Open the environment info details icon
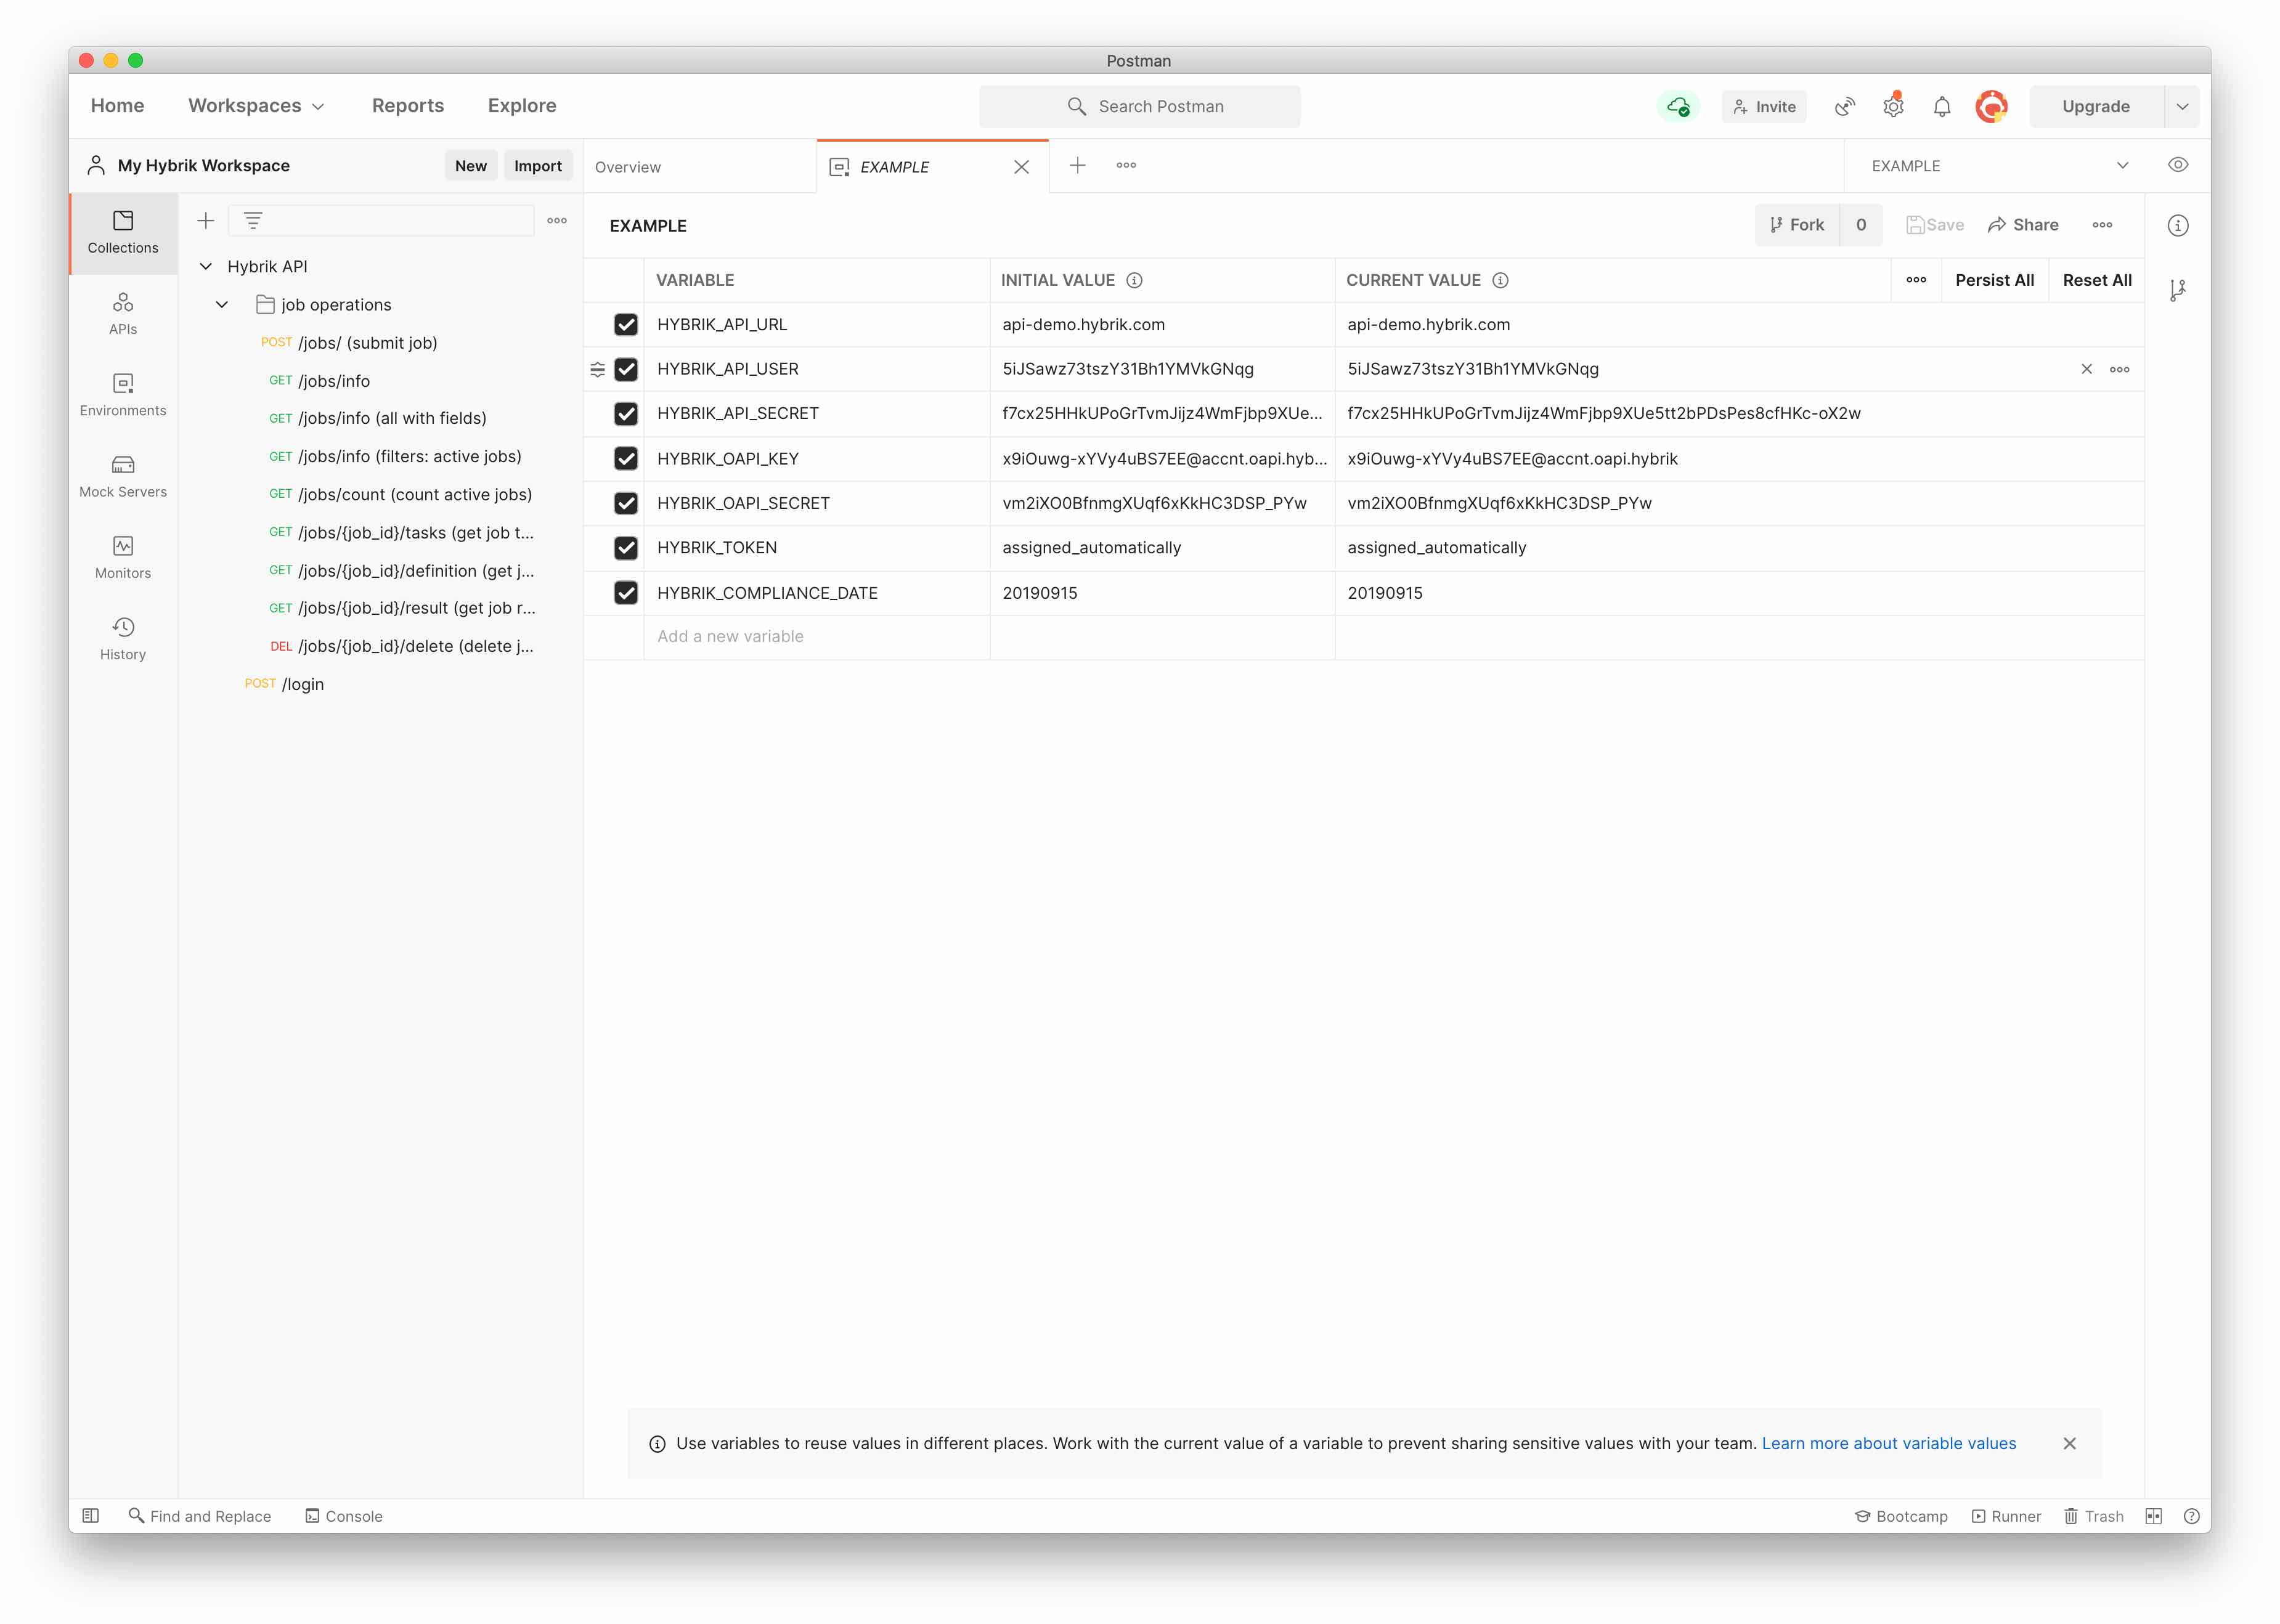 [x=2178, y=226]
